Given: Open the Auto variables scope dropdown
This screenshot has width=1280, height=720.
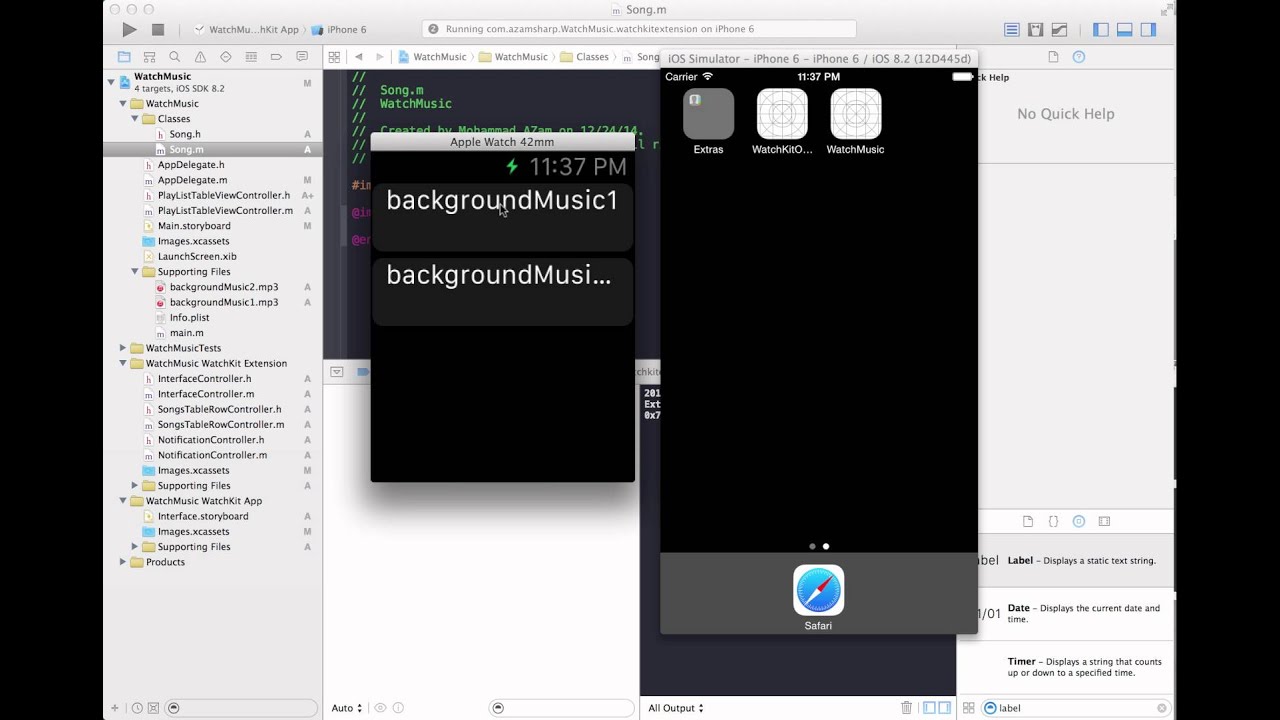Looking at the screenshot, I should coord(347,708).
